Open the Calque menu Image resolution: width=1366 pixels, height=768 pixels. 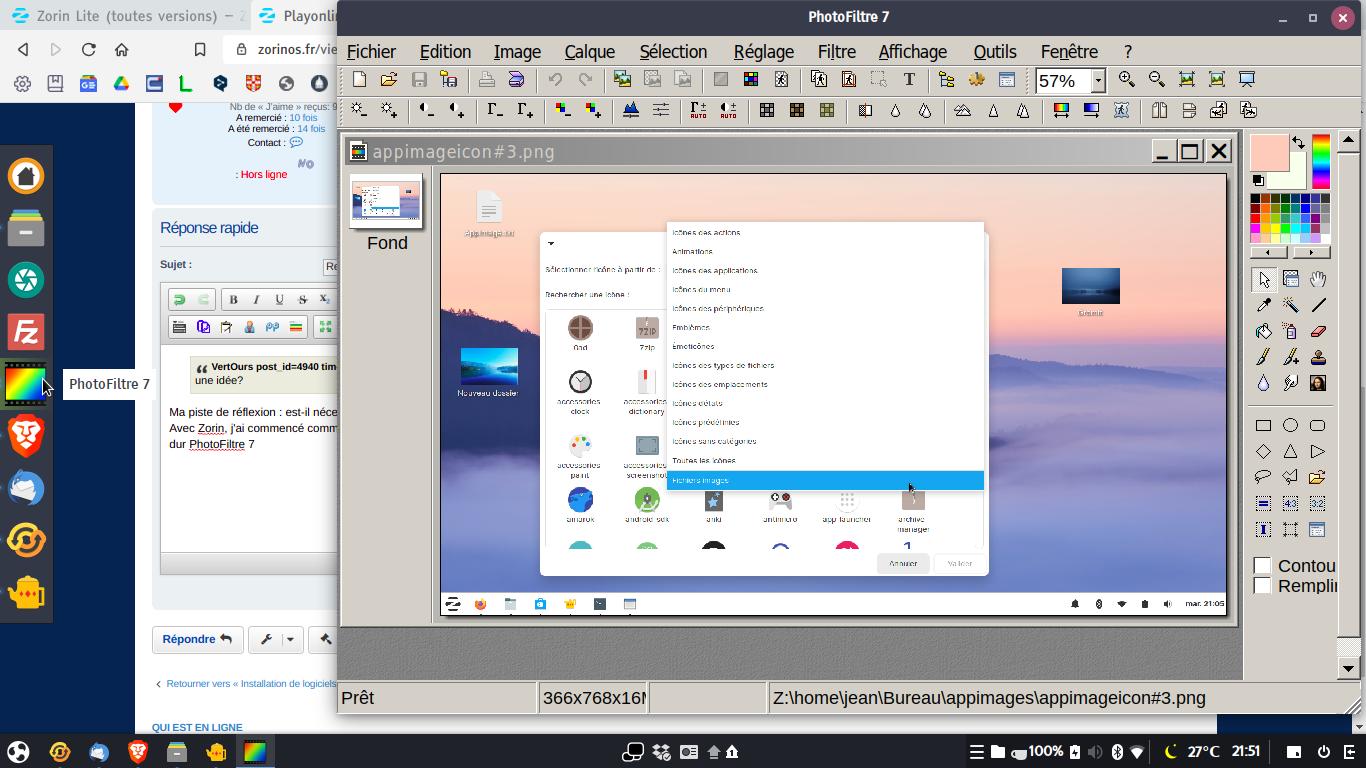(589, 52)
